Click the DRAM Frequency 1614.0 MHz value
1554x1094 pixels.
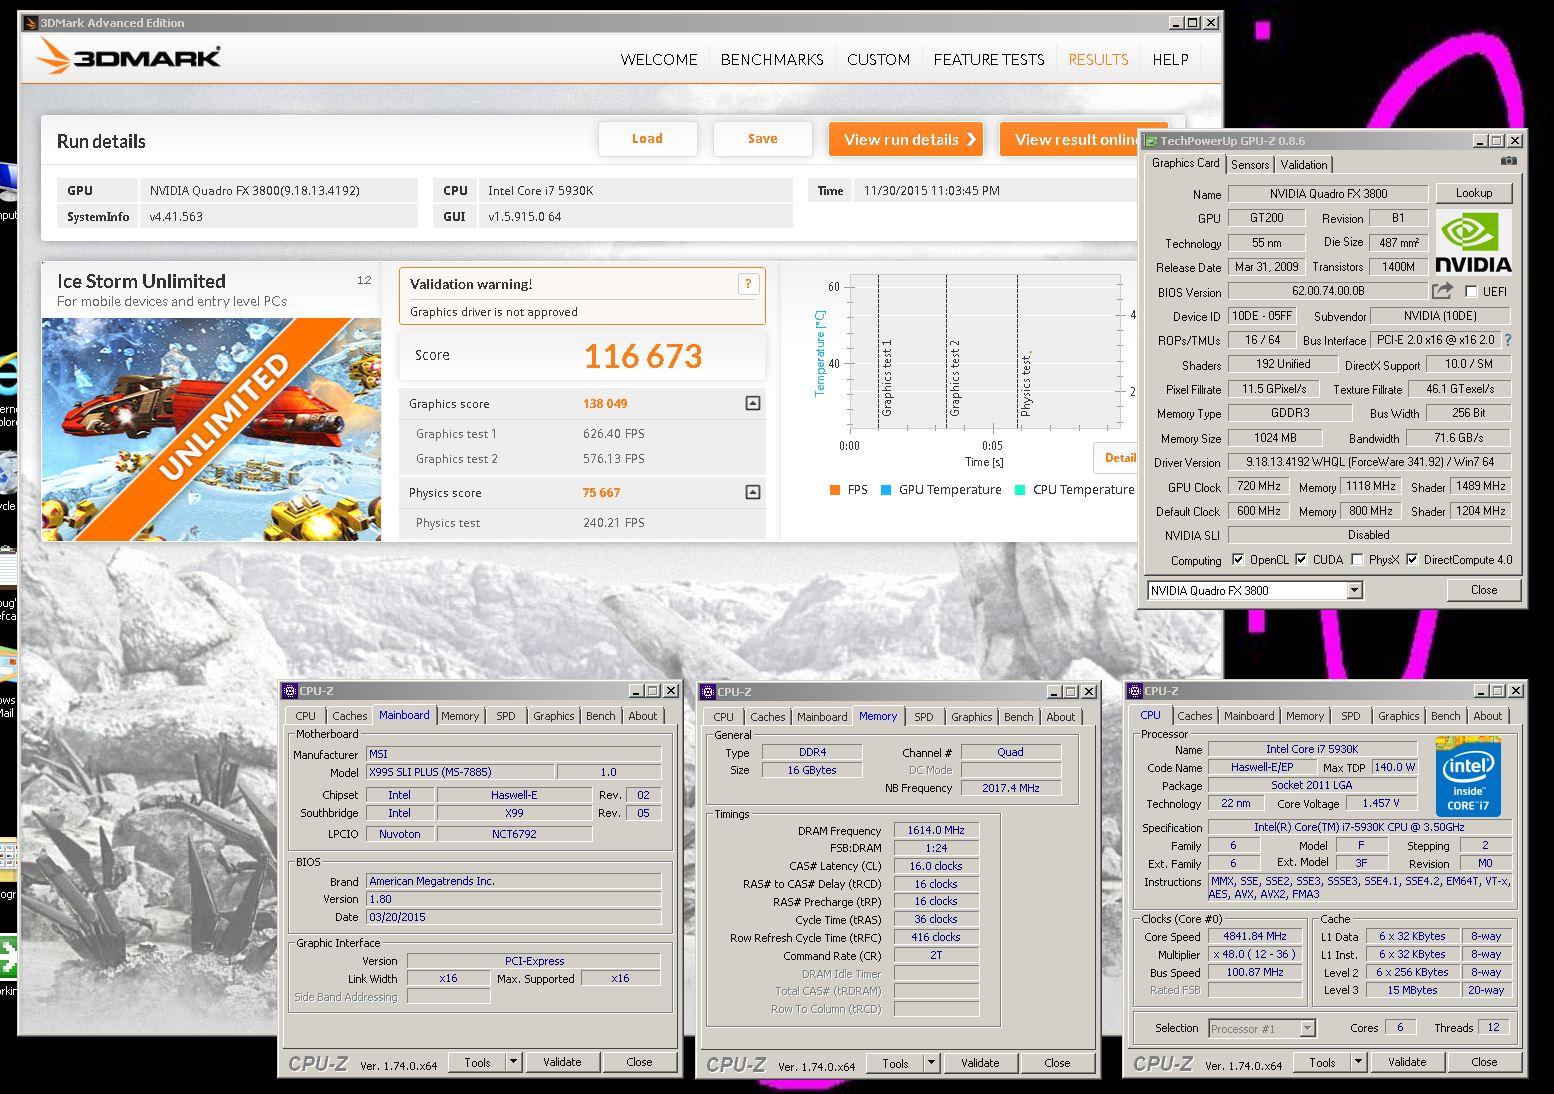click(x=936, y=830)
